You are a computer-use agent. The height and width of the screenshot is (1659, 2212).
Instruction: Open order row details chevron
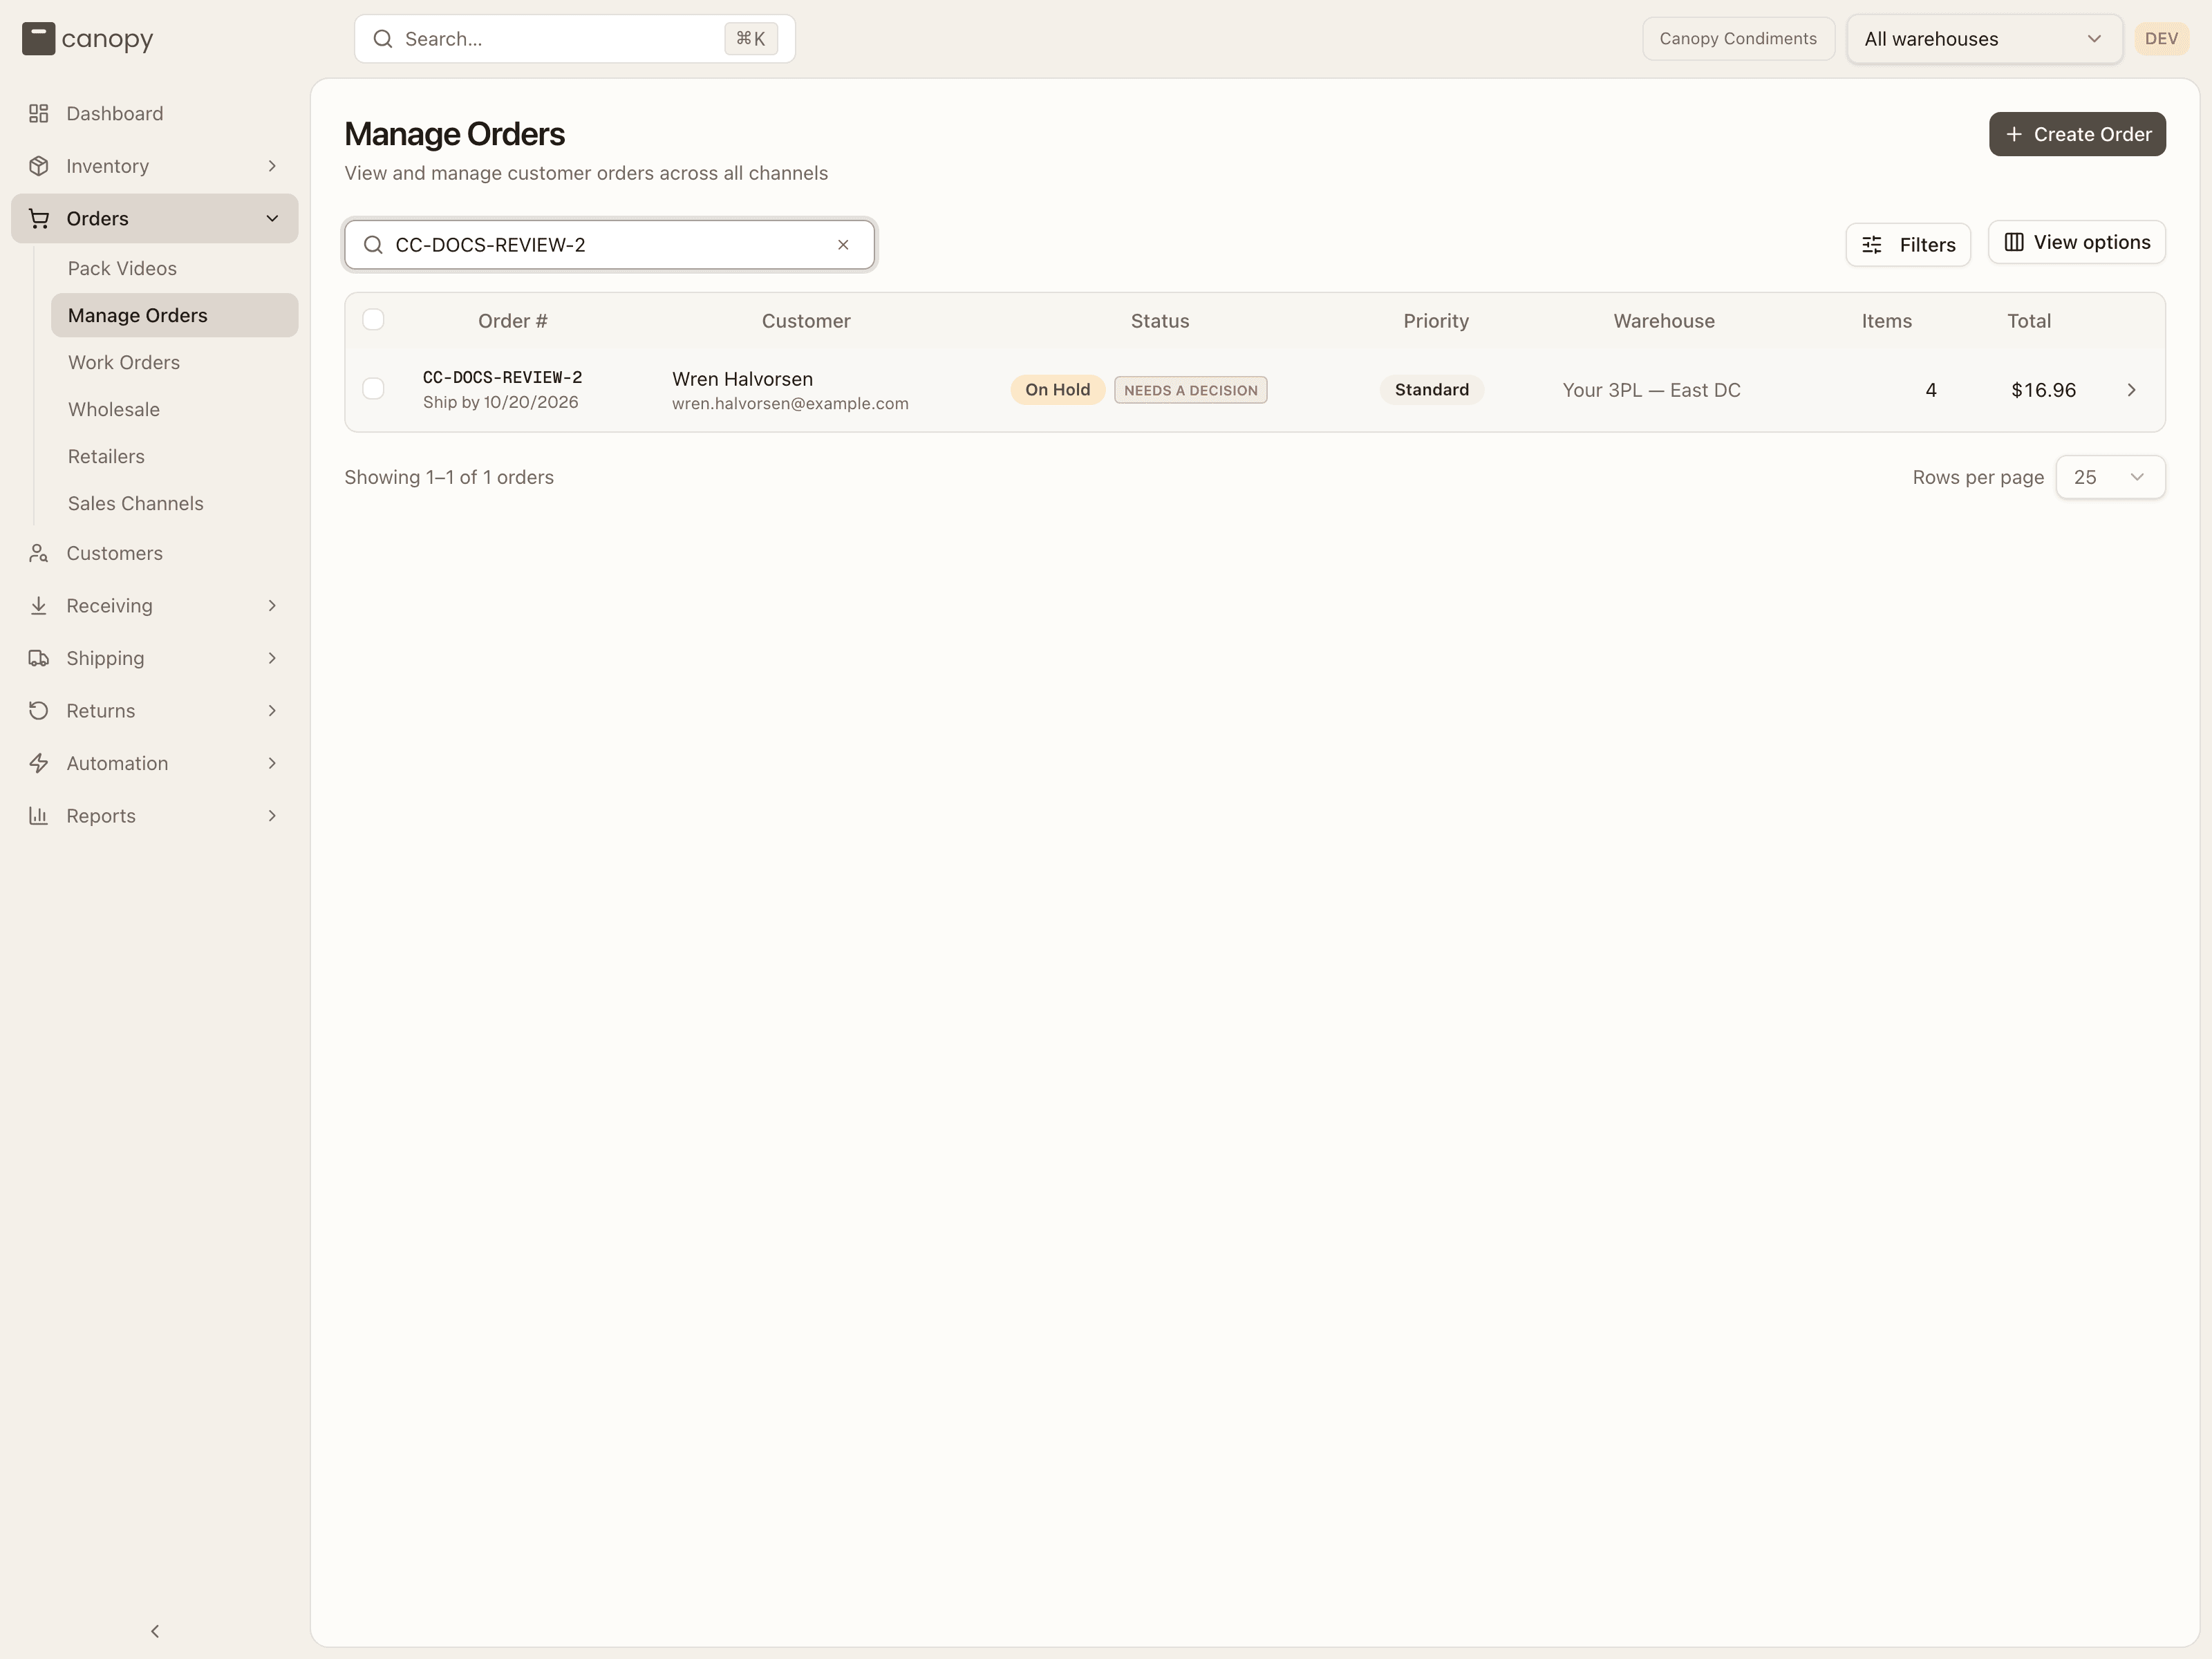(x=2131, y=390)
